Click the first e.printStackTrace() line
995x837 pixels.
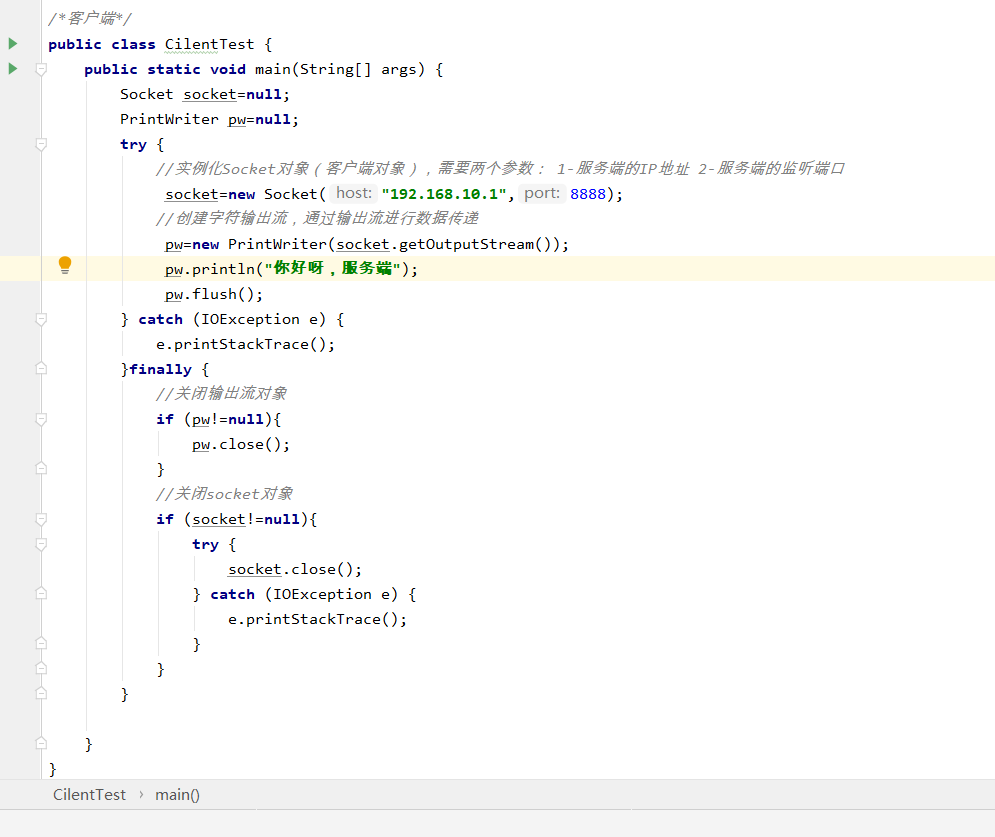pos(245,345)
